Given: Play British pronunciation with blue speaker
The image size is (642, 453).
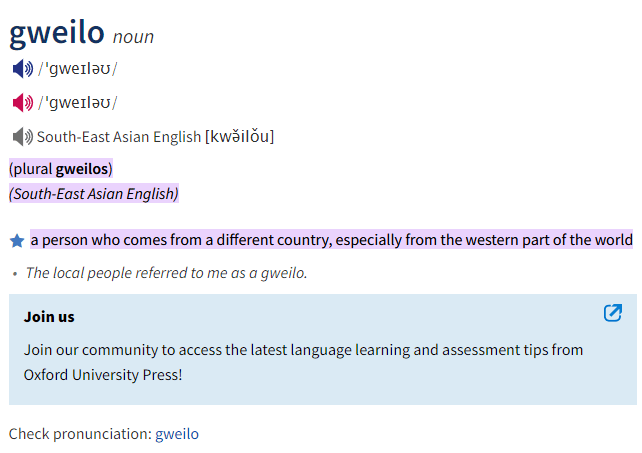Looking at the screenshot, I should coord(22,68).
